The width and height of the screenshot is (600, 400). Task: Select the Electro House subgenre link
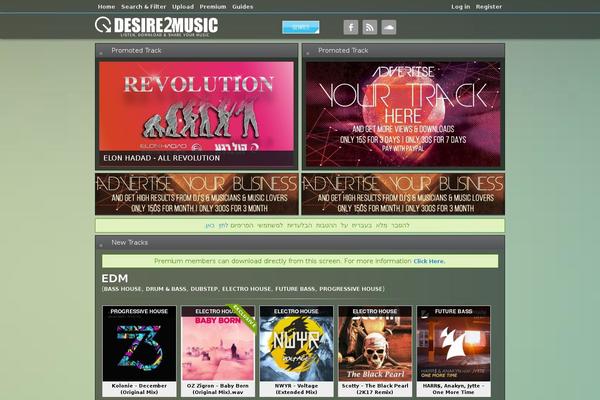click(x=246, y=289)
